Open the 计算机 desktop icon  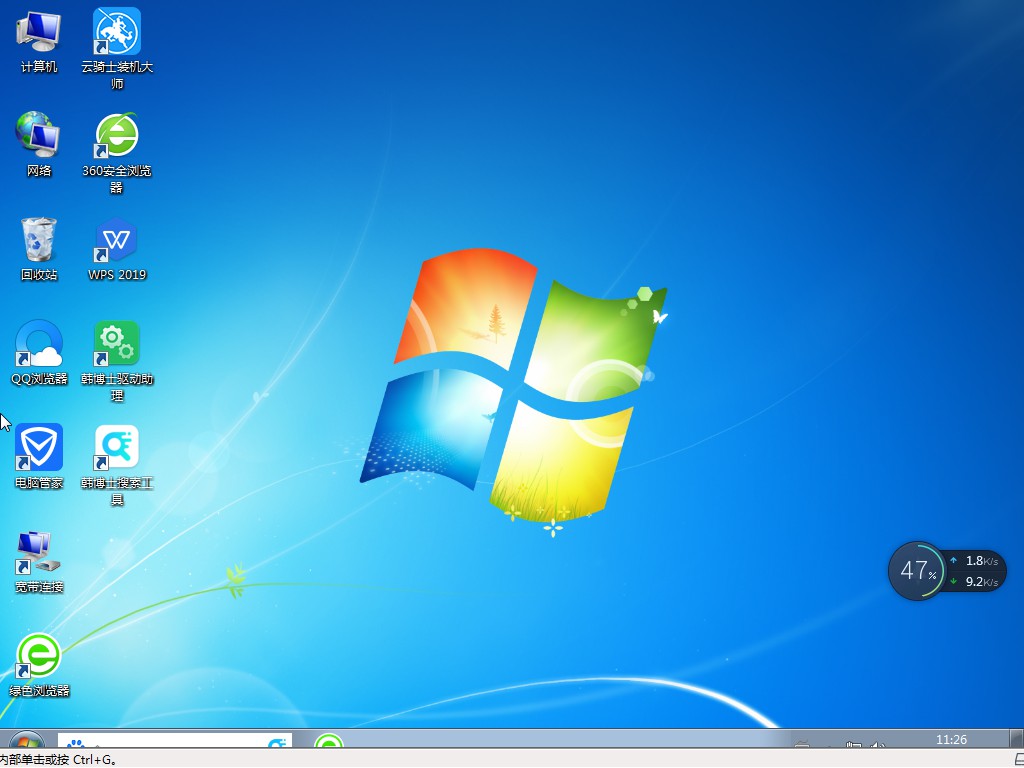39,40
